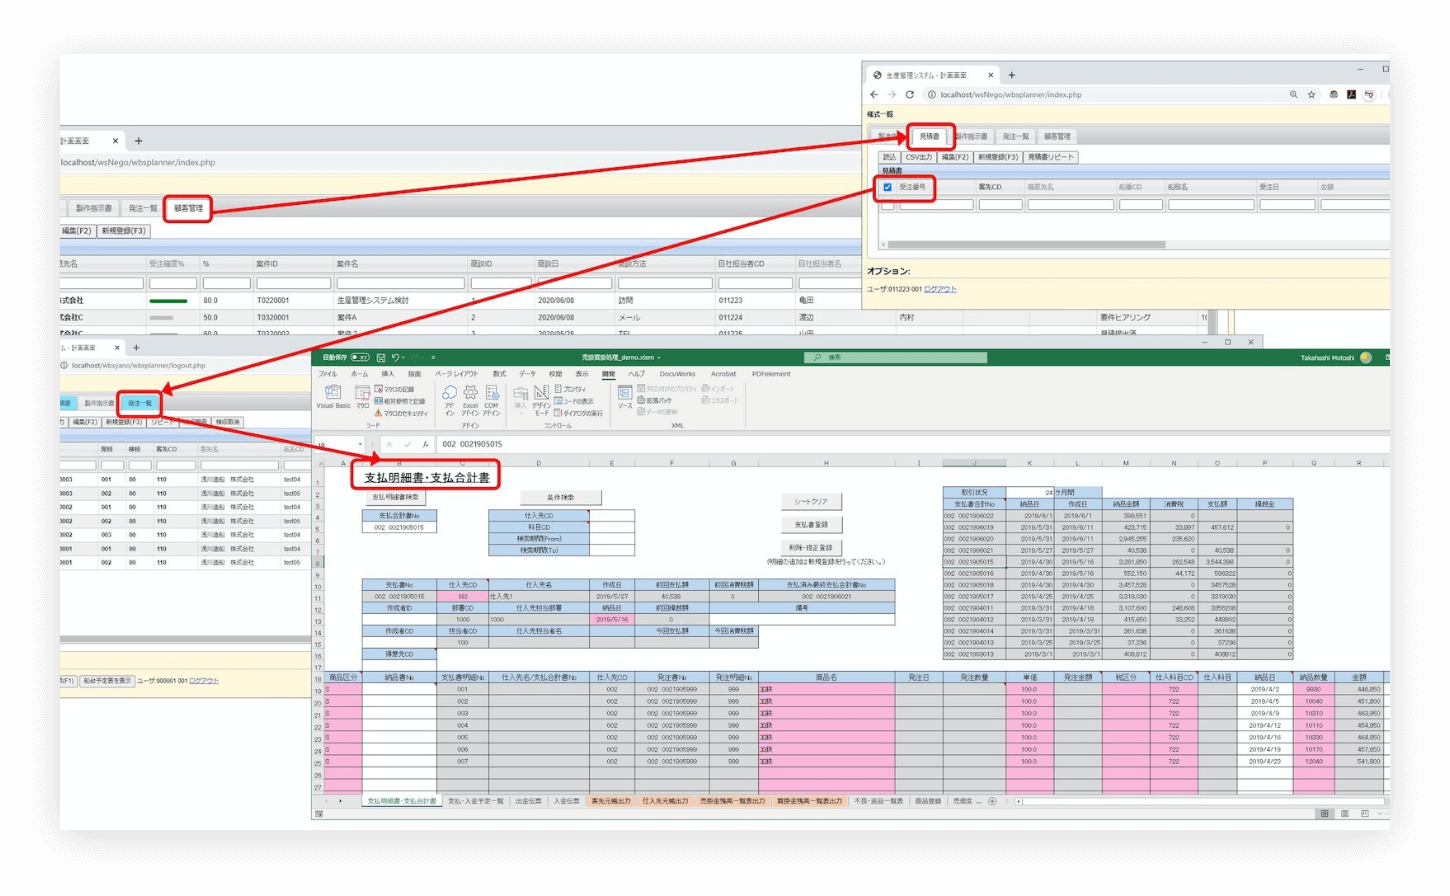Screen dimensions: 1450x896
Task: Click the red PDF extension icon
Action: (x=1351, y=95)
